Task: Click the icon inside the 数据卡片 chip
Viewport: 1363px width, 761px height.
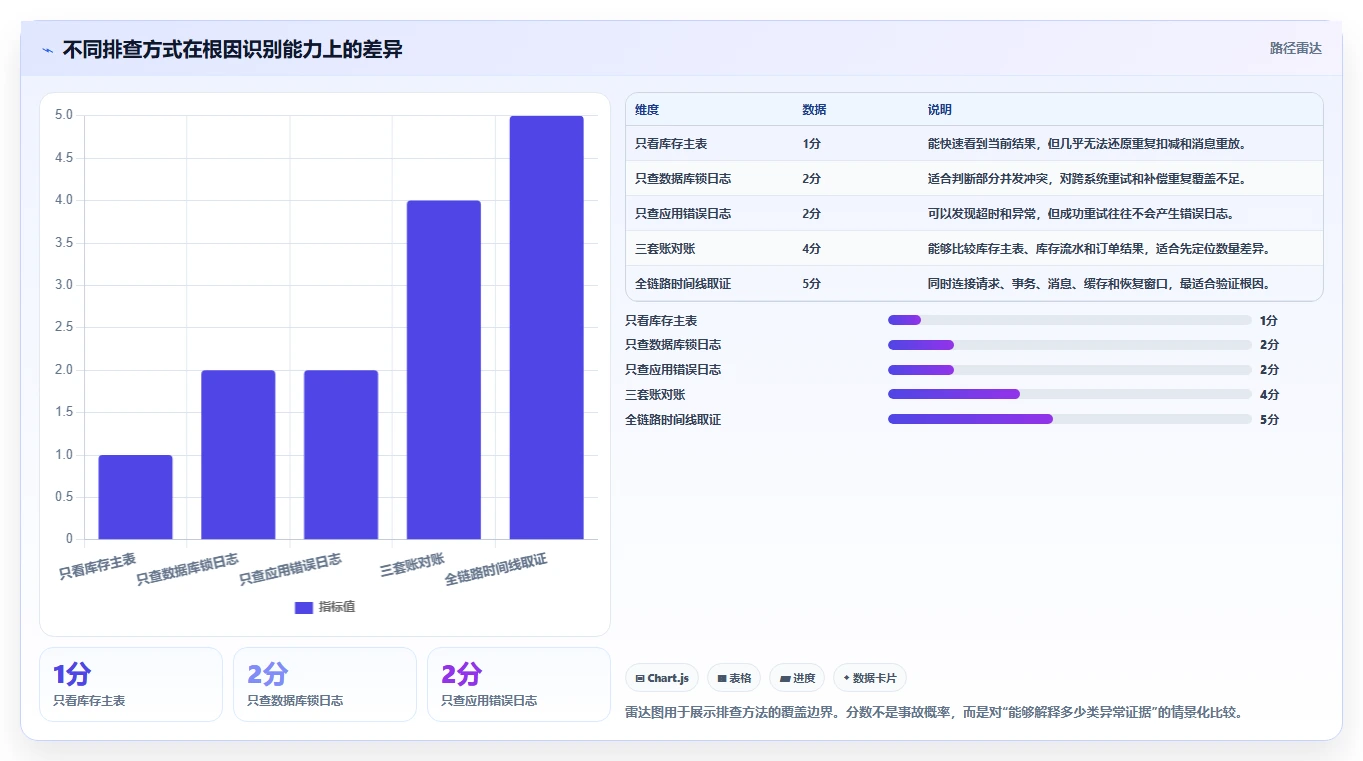Action: [x=846, y=678]
